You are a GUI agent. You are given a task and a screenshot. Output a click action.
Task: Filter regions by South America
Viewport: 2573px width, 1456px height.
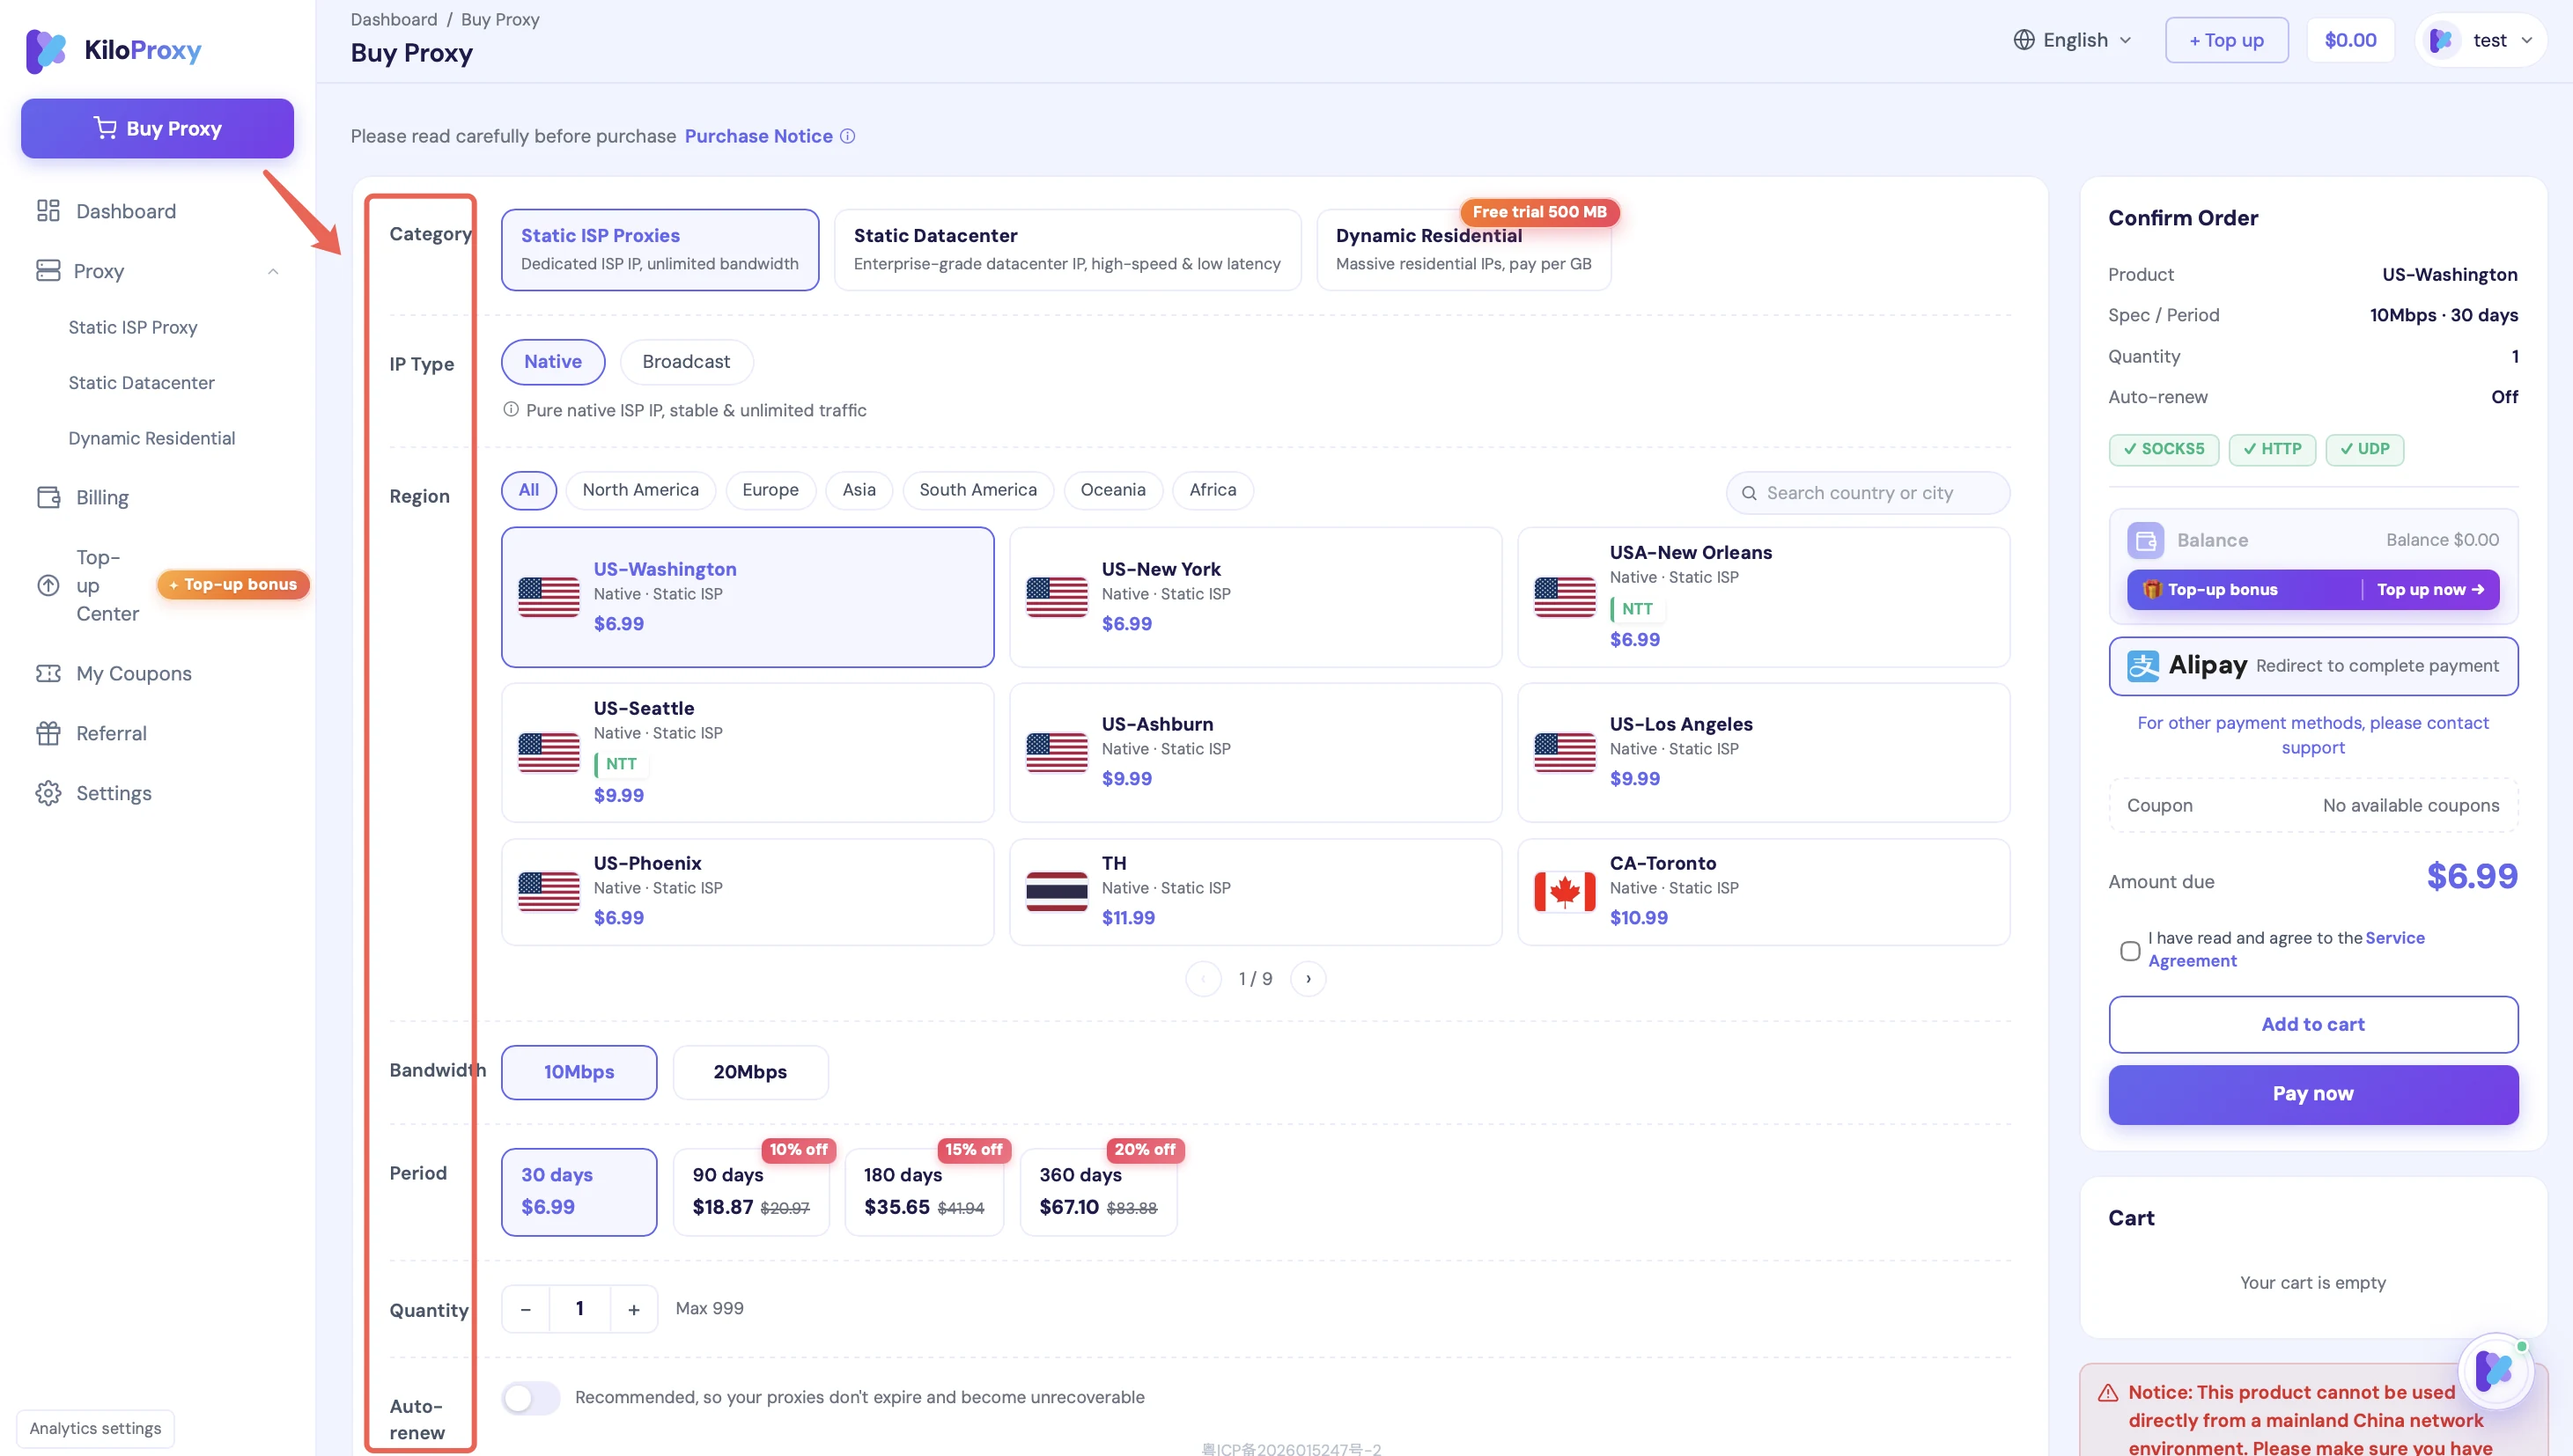[978, 490]
